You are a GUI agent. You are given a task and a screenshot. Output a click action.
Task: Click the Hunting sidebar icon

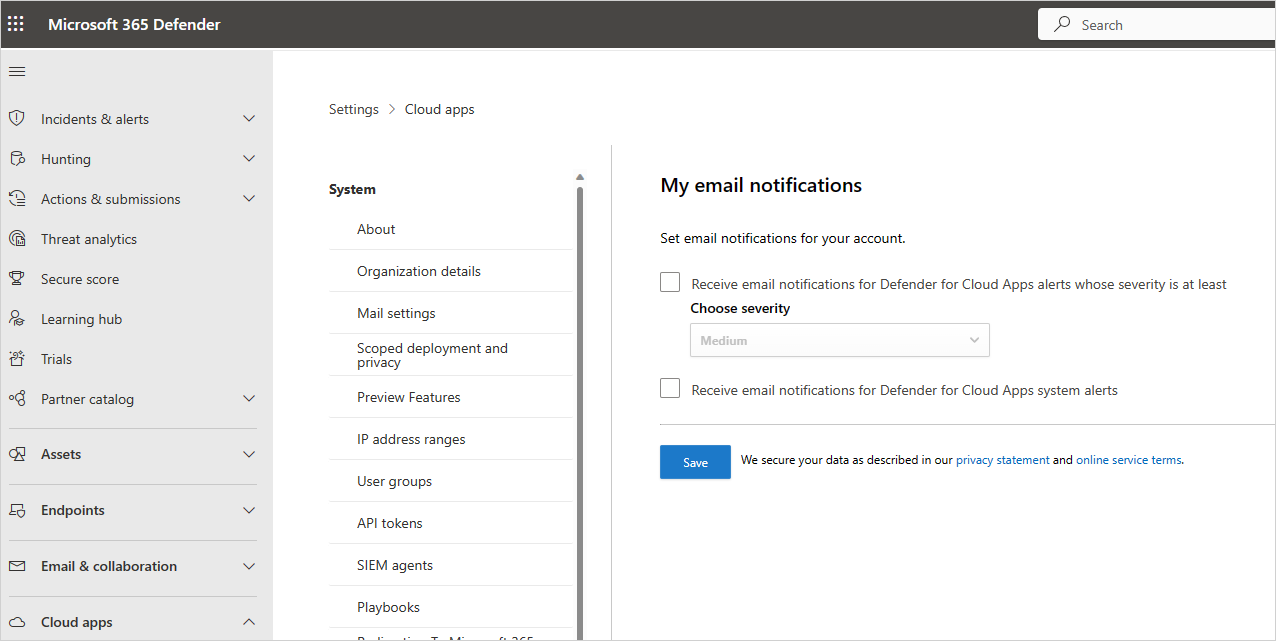click(x=16, y=158)
